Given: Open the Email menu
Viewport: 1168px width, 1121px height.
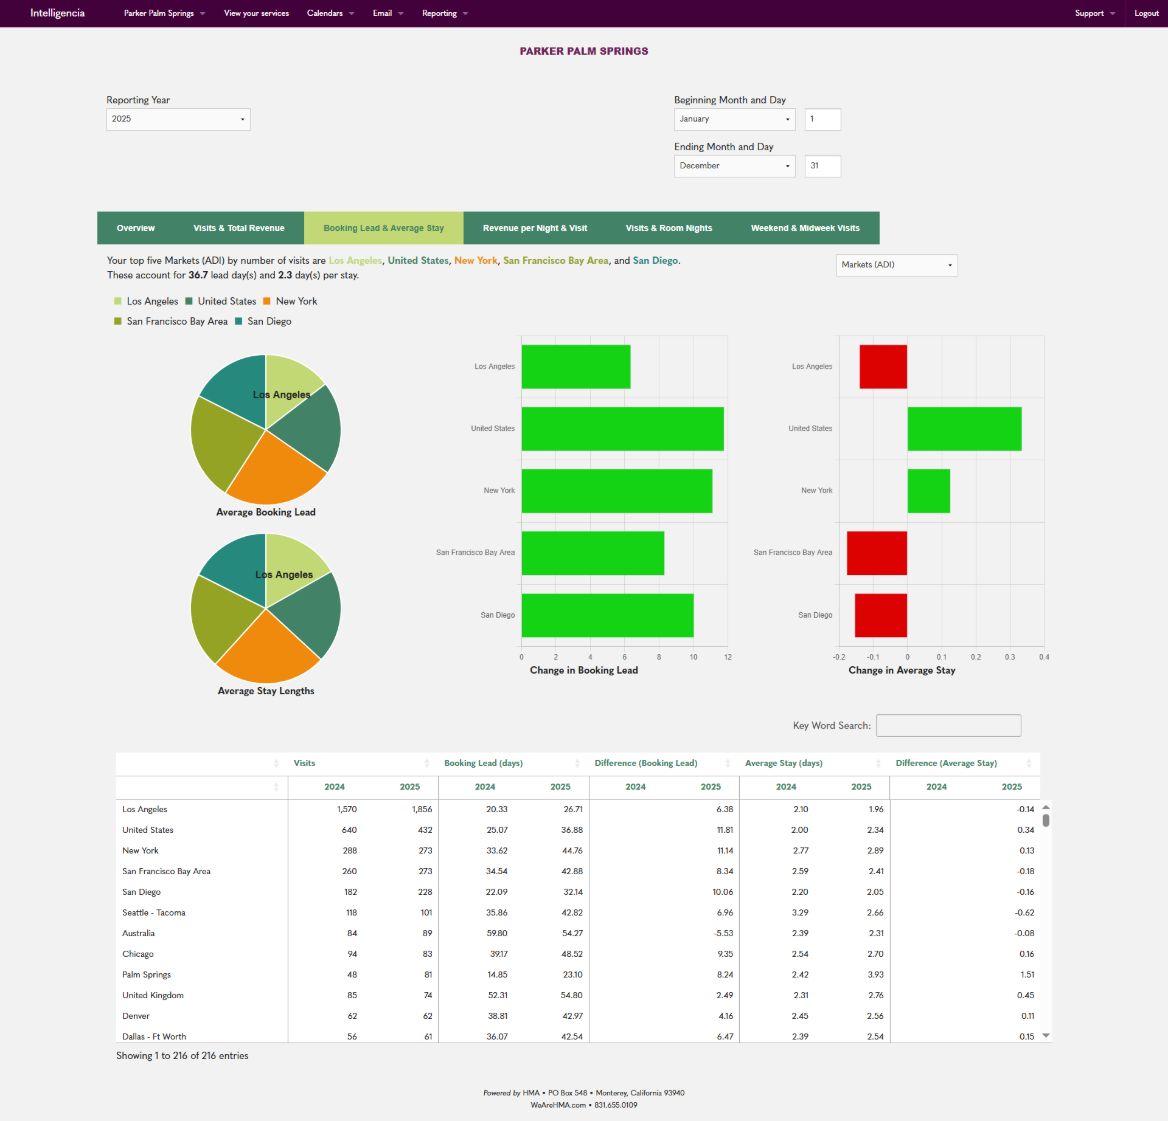Looking at the screenshot, I should [387, 13].
